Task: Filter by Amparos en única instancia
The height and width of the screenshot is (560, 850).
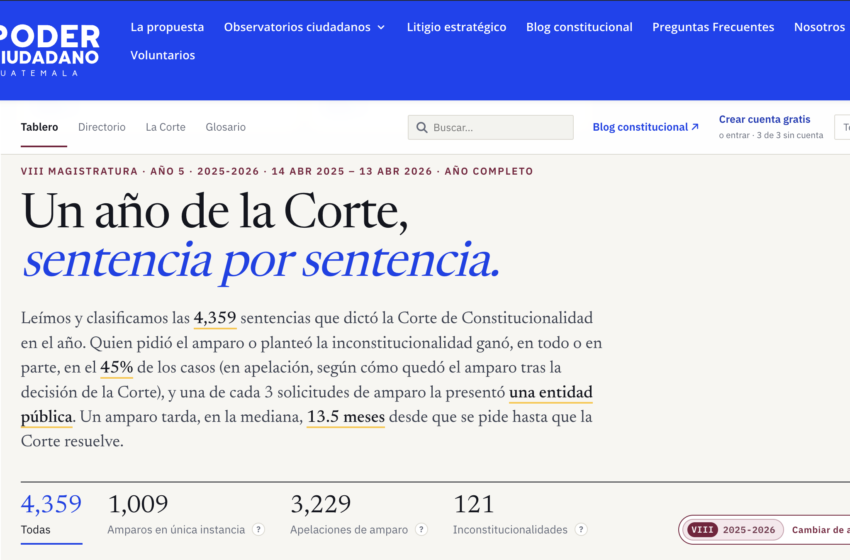Action: click(x=176, y=514)
